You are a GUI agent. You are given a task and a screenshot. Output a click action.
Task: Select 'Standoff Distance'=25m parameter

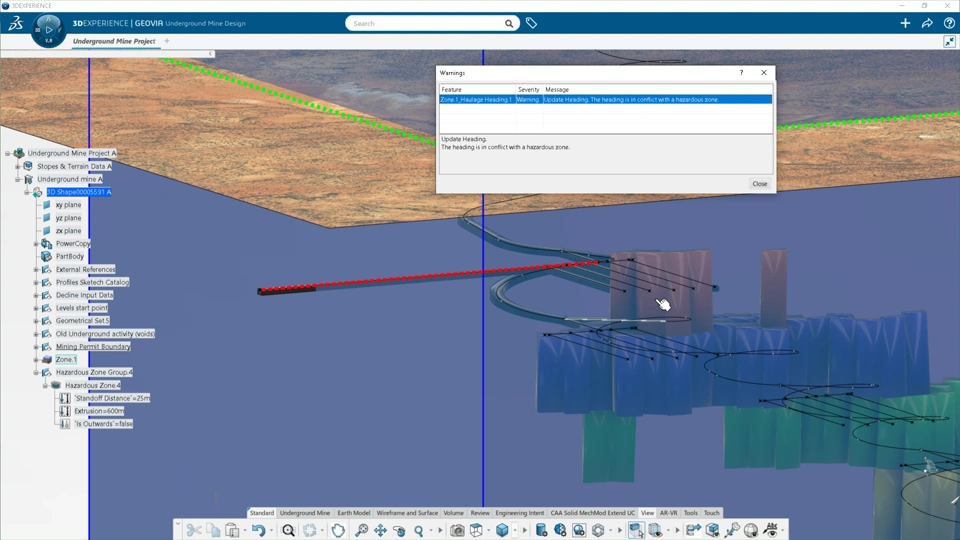pyautogui.click(x=112, y=398)
